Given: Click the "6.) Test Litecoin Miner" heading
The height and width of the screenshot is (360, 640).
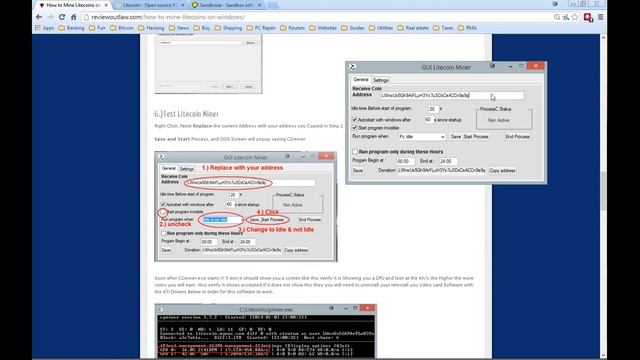Looking at the screenshot, I should pos(187,114).
